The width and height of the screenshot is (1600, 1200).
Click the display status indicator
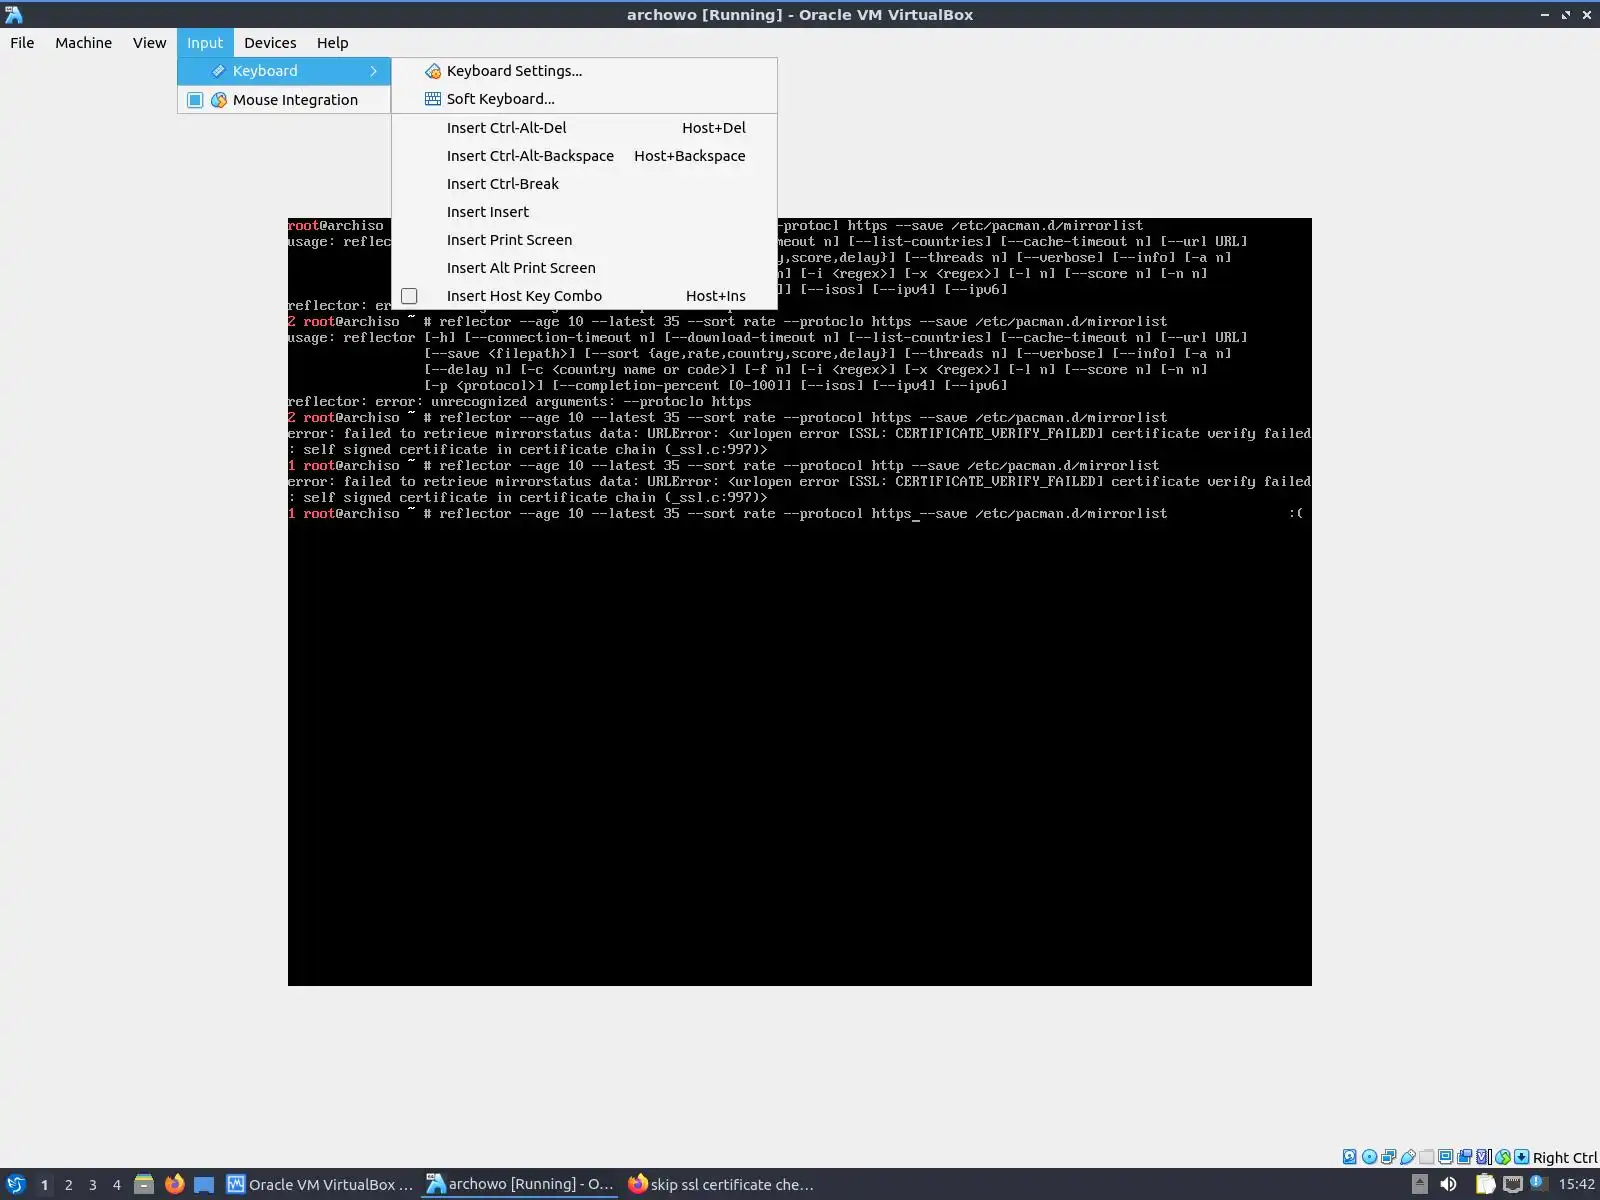[x=1446, y=1157]
